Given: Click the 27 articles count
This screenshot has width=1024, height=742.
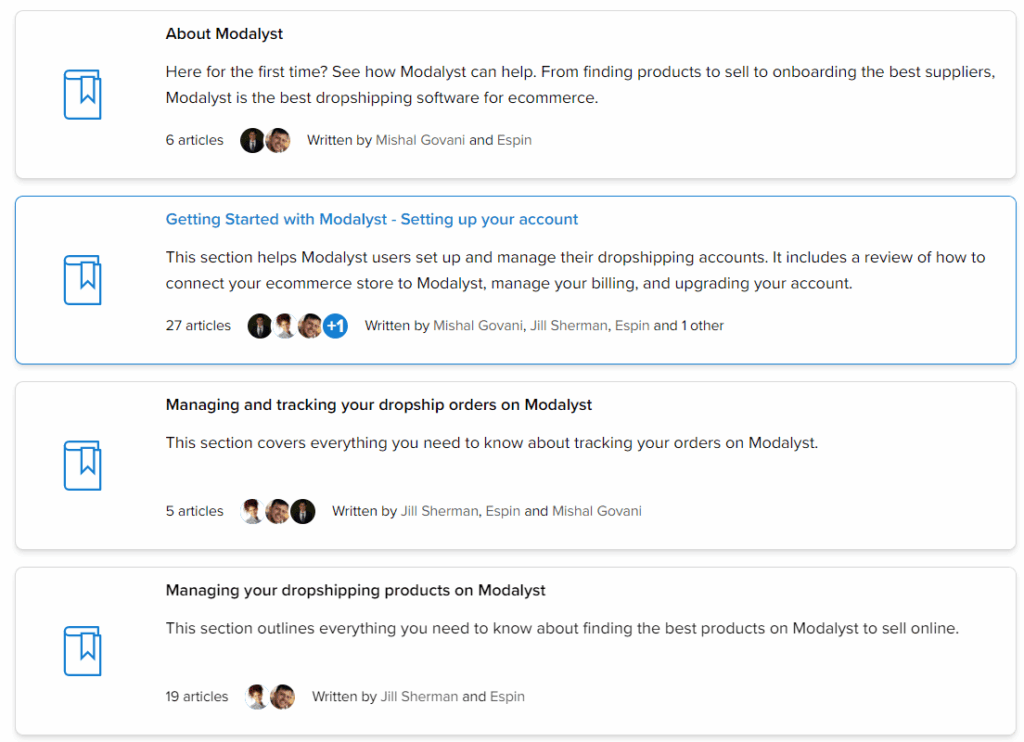Looking at the screenshot, I should click(x=198, y=325).
